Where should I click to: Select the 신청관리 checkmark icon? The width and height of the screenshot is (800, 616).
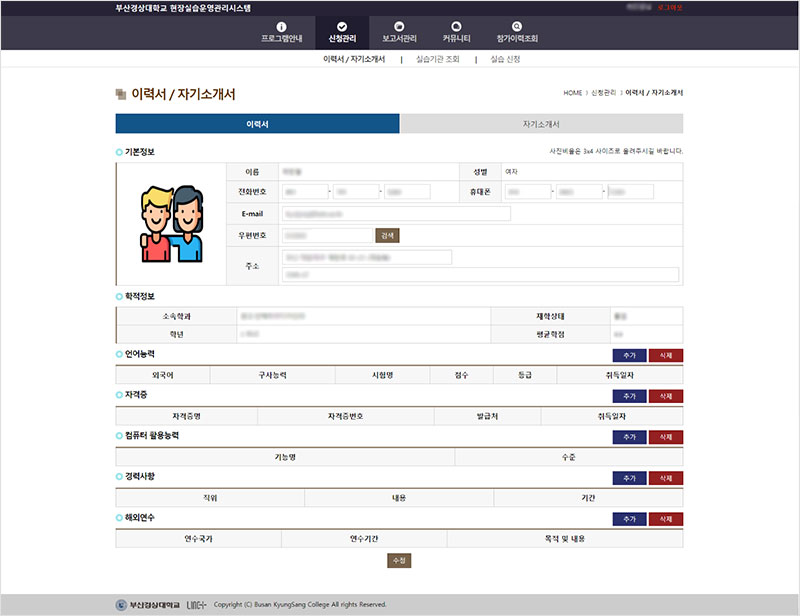click(x=342, y=27)
